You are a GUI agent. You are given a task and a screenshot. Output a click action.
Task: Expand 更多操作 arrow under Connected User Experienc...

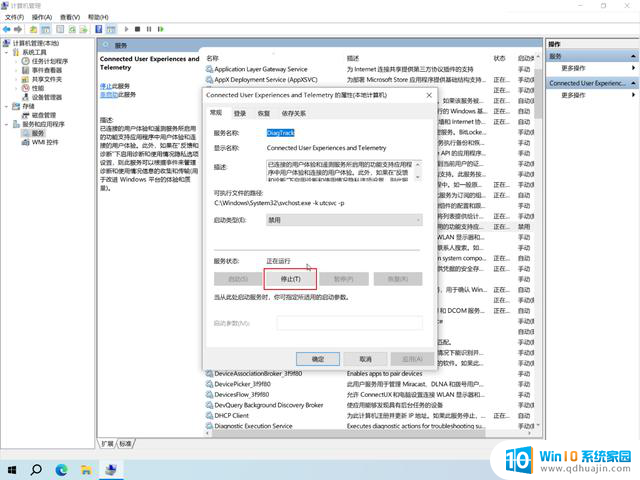pyautogui.click(x=633, y=95)
